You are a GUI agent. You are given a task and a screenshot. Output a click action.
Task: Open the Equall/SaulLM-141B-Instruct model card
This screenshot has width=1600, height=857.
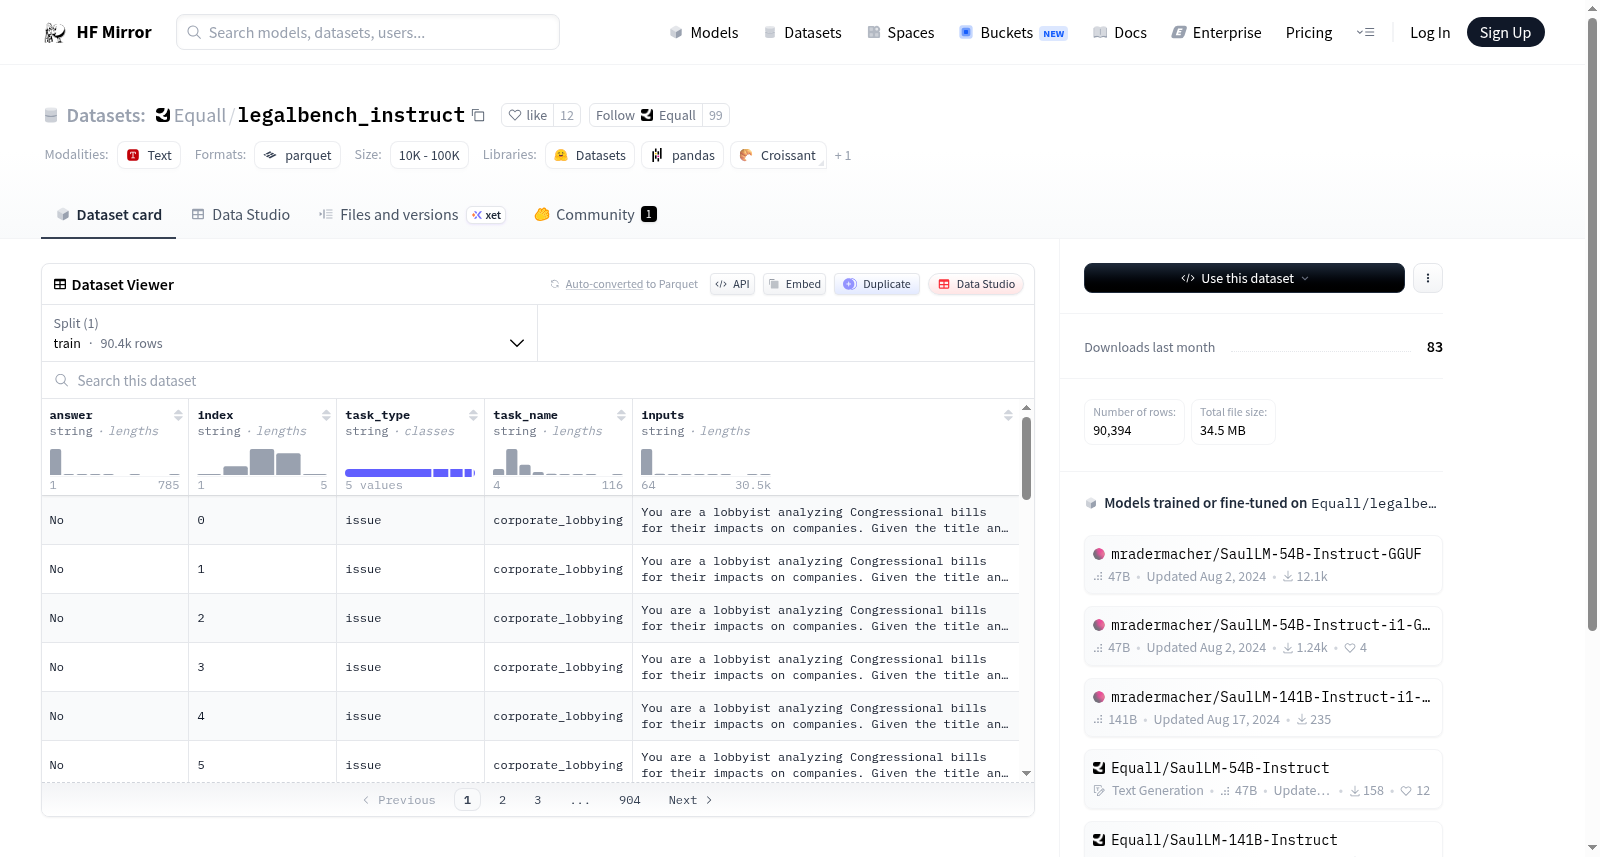tap(1263, 840)
